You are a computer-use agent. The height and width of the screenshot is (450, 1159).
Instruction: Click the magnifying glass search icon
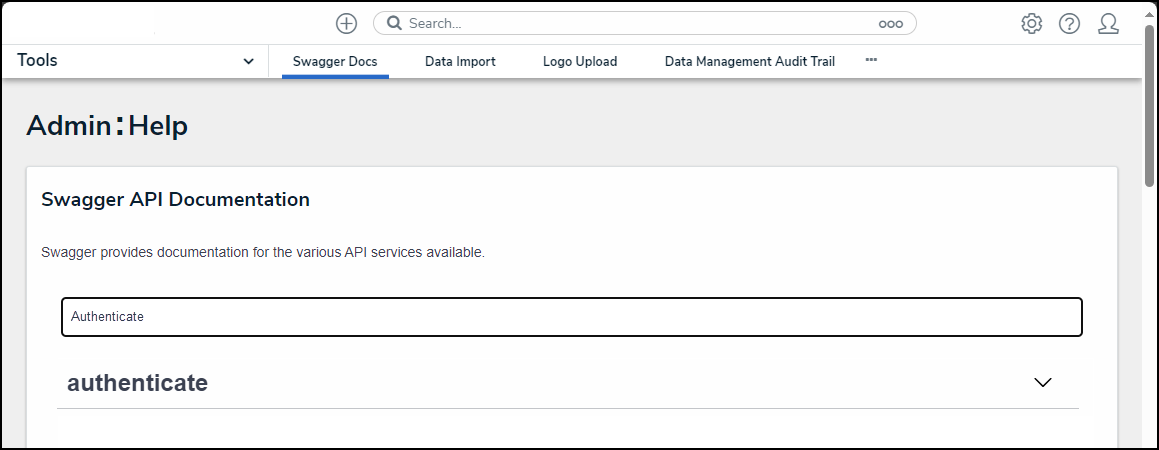[394, 23]
